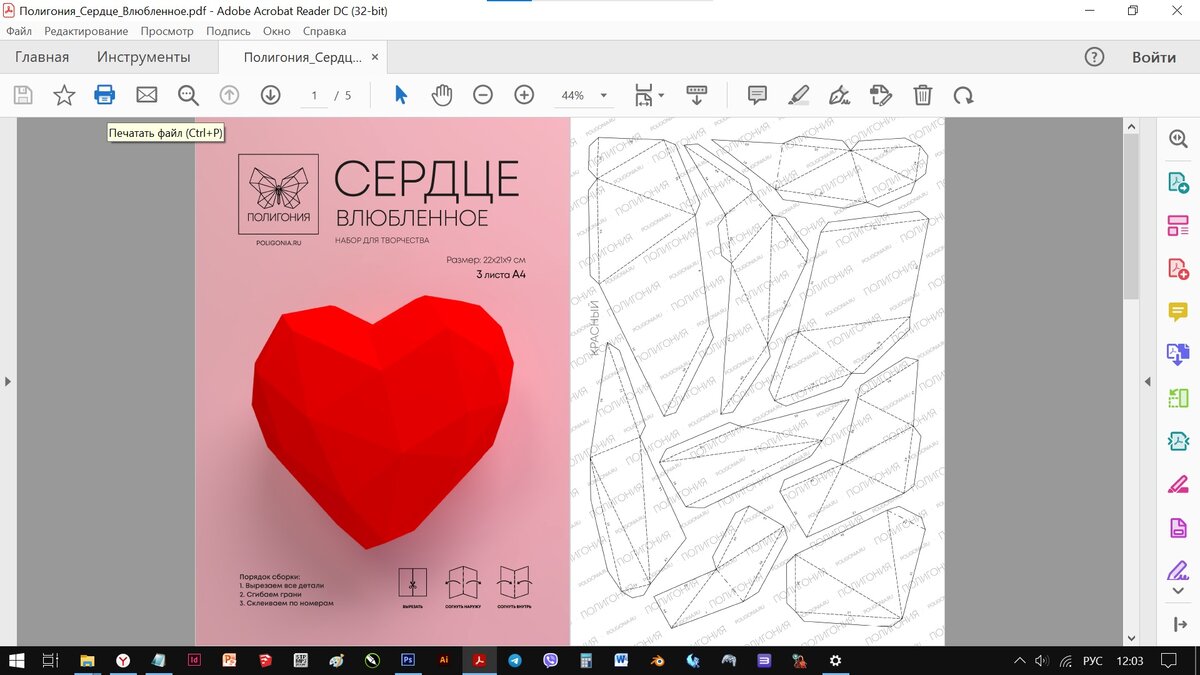The image size is (1200, 675).
Task: Open Photoshop from the taskbar
Action: tap(408, 661)
